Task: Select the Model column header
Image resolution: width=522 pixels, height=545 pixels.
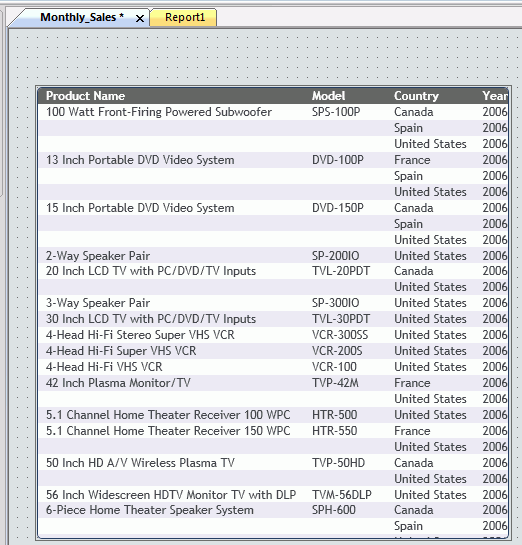Action: coord(328,96)
